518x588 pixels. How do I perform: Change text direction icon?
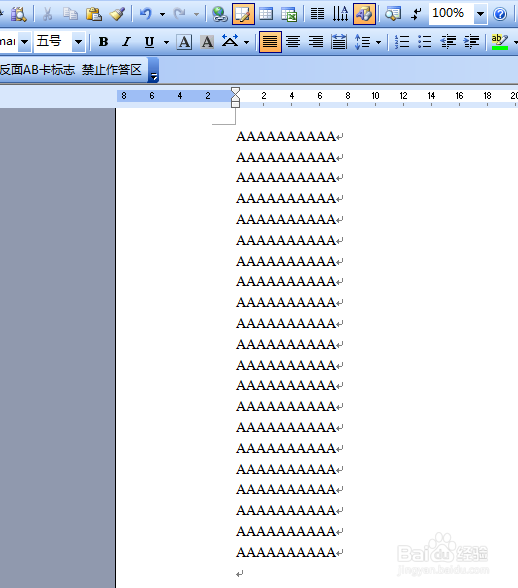click(x=340, y=14)
